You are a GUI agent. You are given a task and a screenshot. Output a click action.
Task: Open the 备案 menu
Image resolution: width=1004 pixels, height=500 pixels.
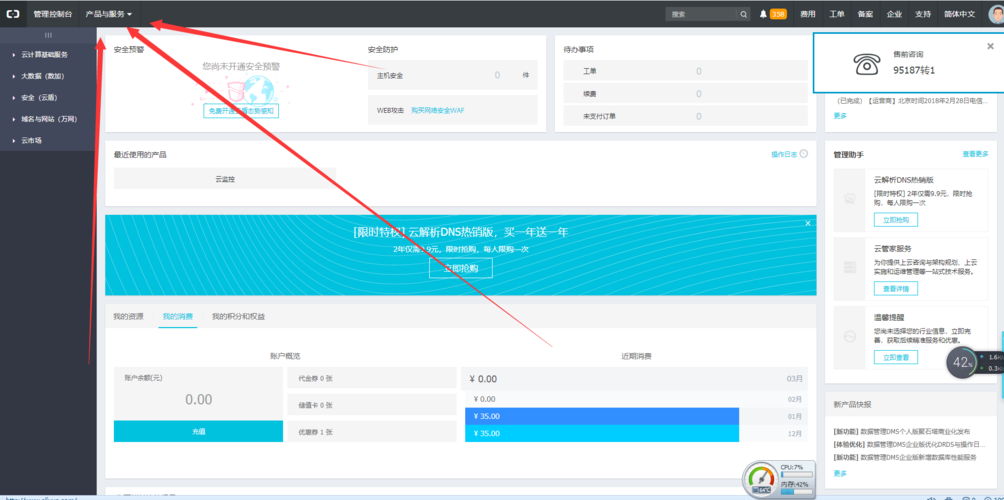click(x=865, y=14)
